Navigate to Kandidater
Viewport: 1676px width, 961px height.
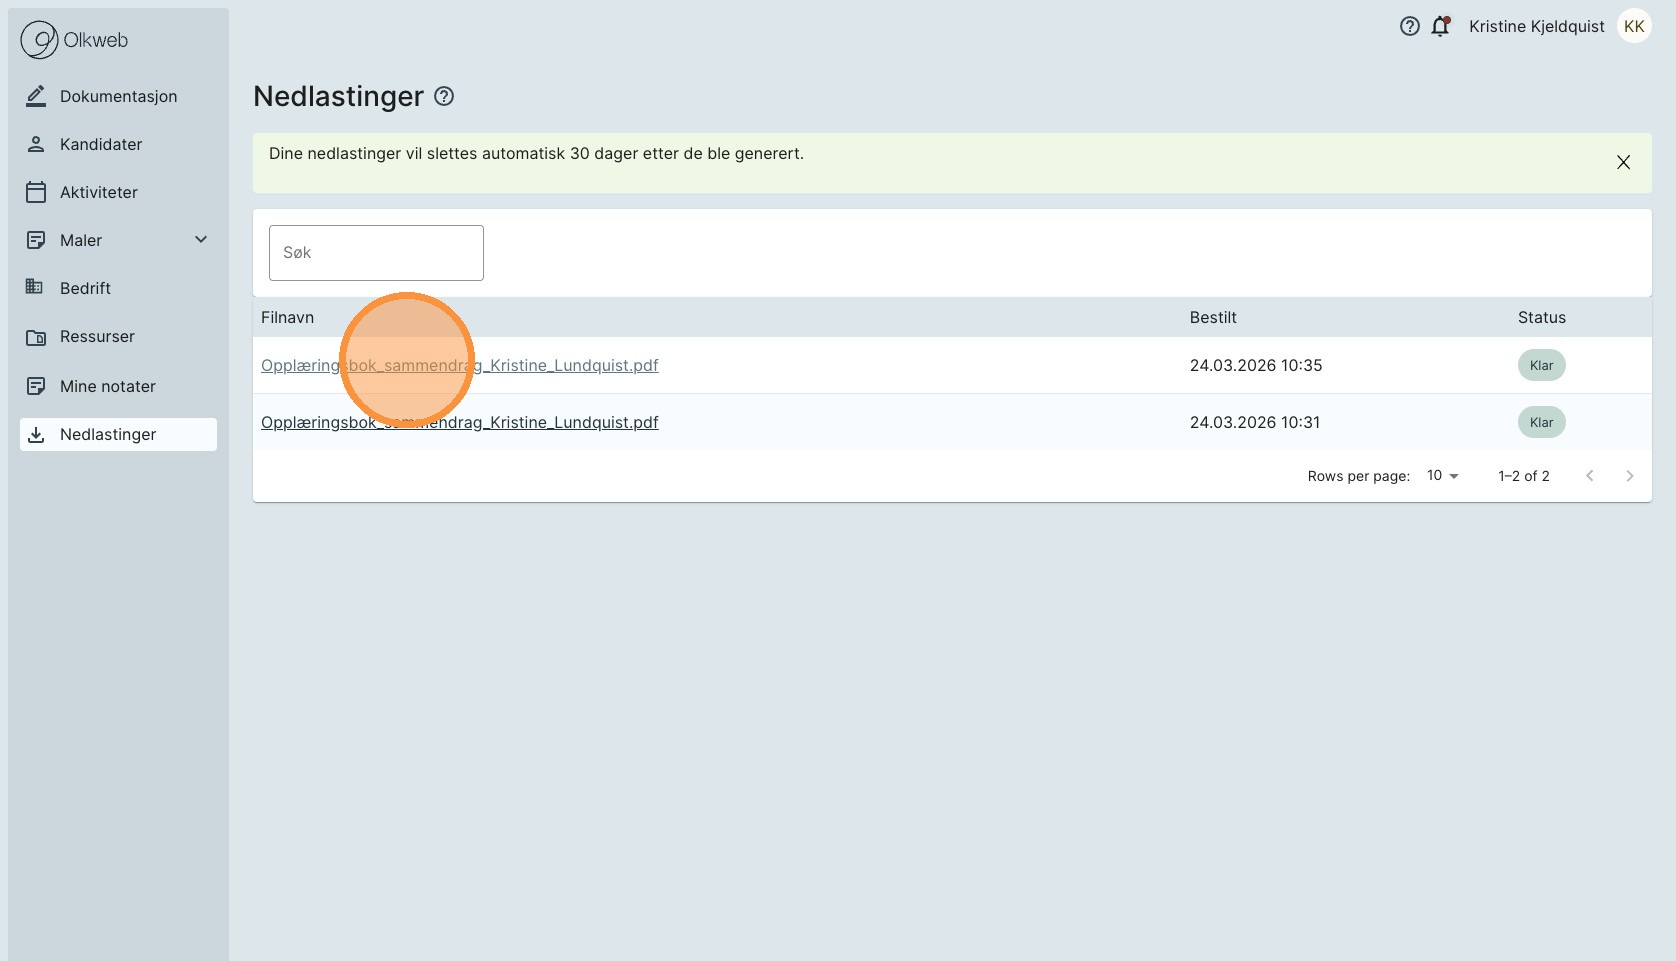tap(100, 144)
